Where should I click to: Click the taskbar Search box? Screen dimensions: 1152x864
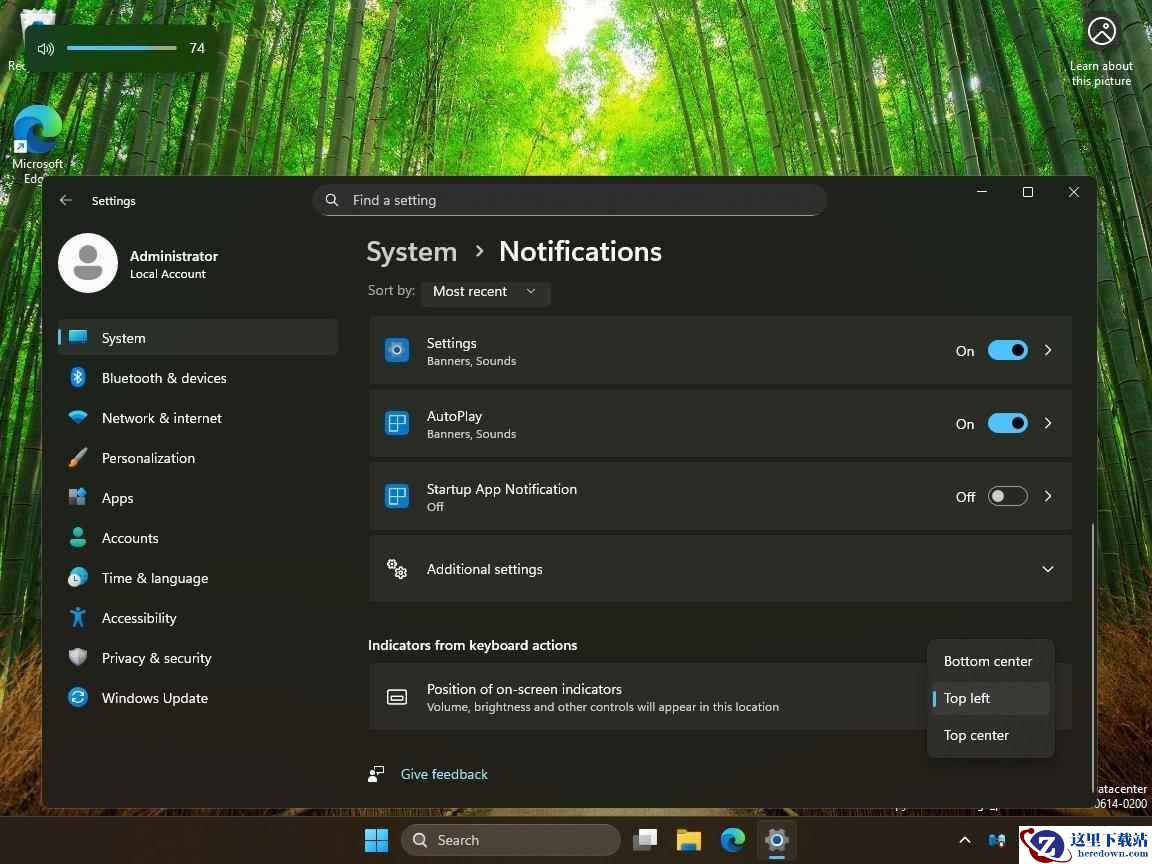(x=511, y=840)
